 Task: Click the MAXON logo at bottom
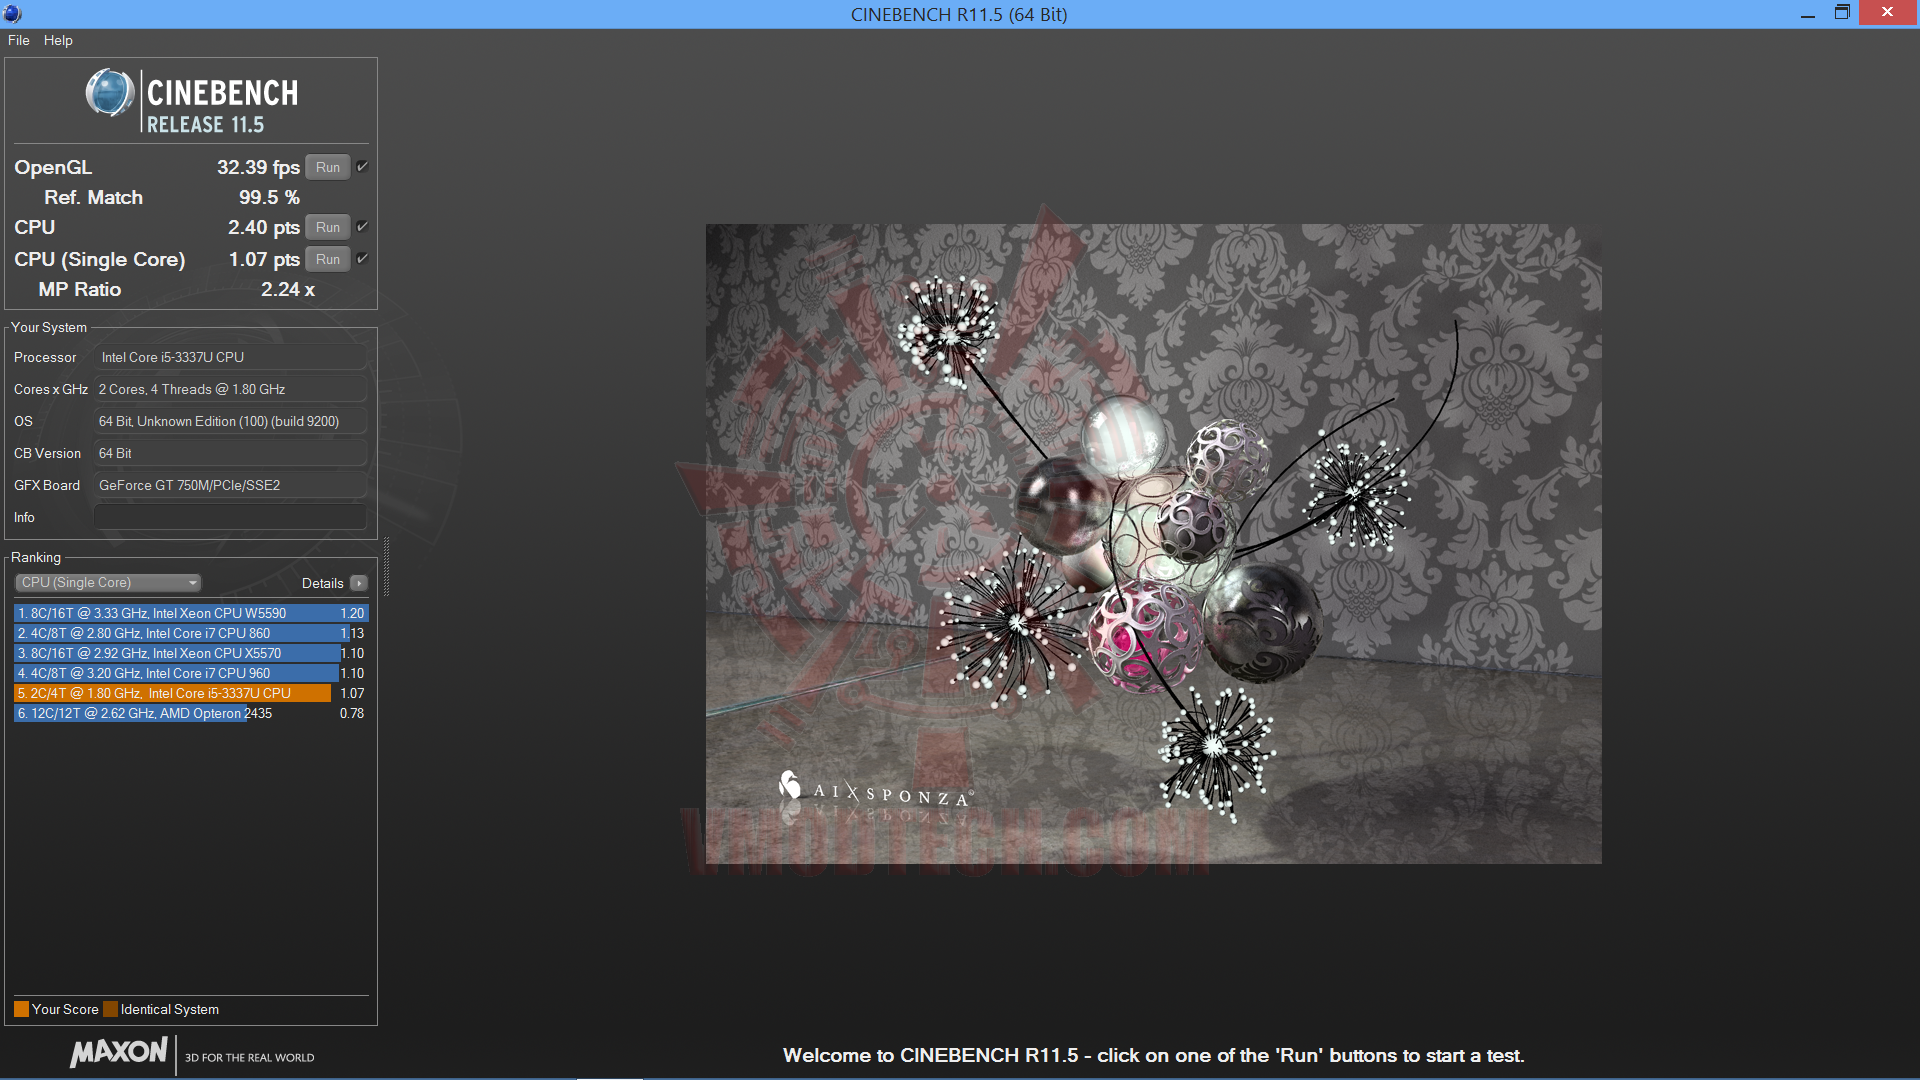[120, 1053]
